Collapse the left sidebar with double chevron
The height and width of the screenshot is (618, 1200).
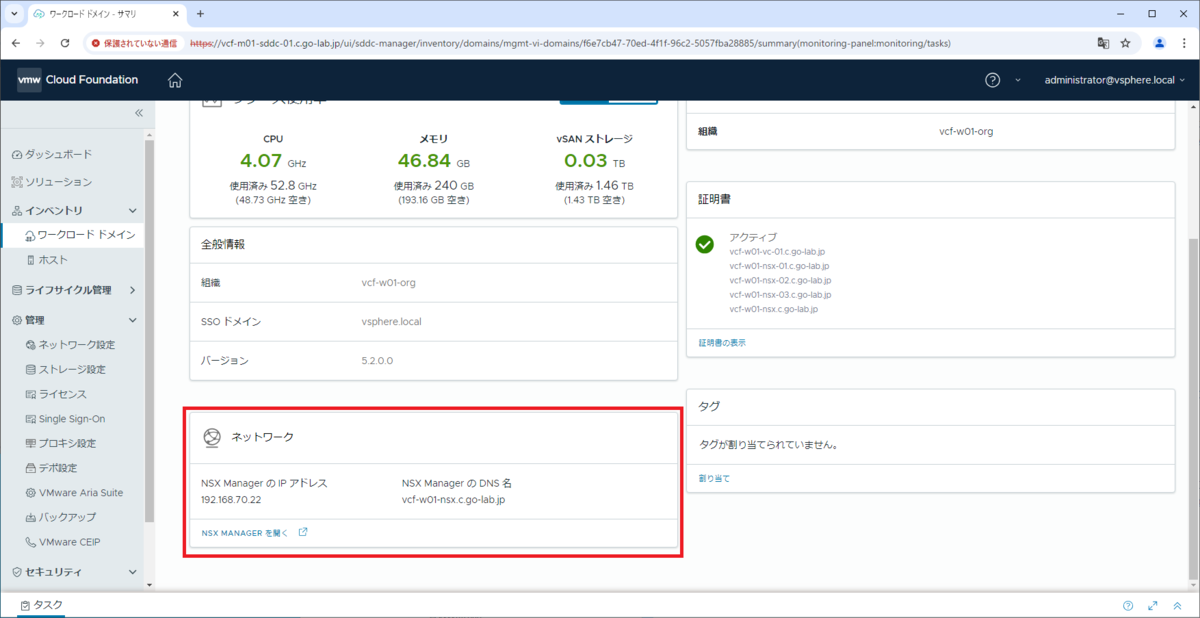pyautogui.click(x=139, y=113)
